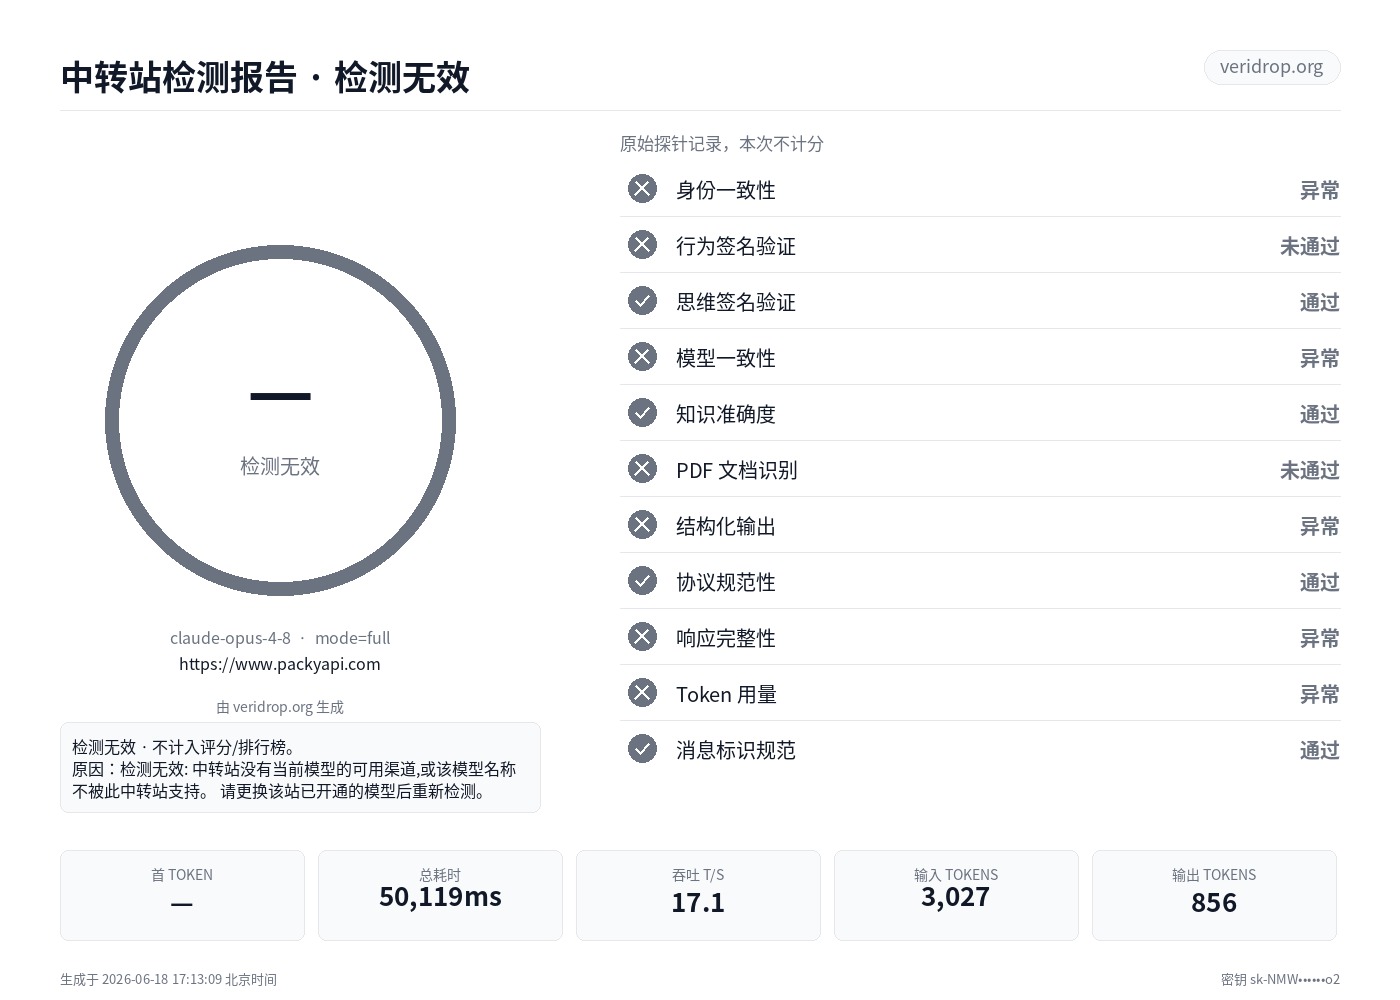The width and height of the screenshot is (1400, 1000).
Task: Click the checkmark icon beside 思维签名验证
Action: pyautogui.click(x=642, y=301)
